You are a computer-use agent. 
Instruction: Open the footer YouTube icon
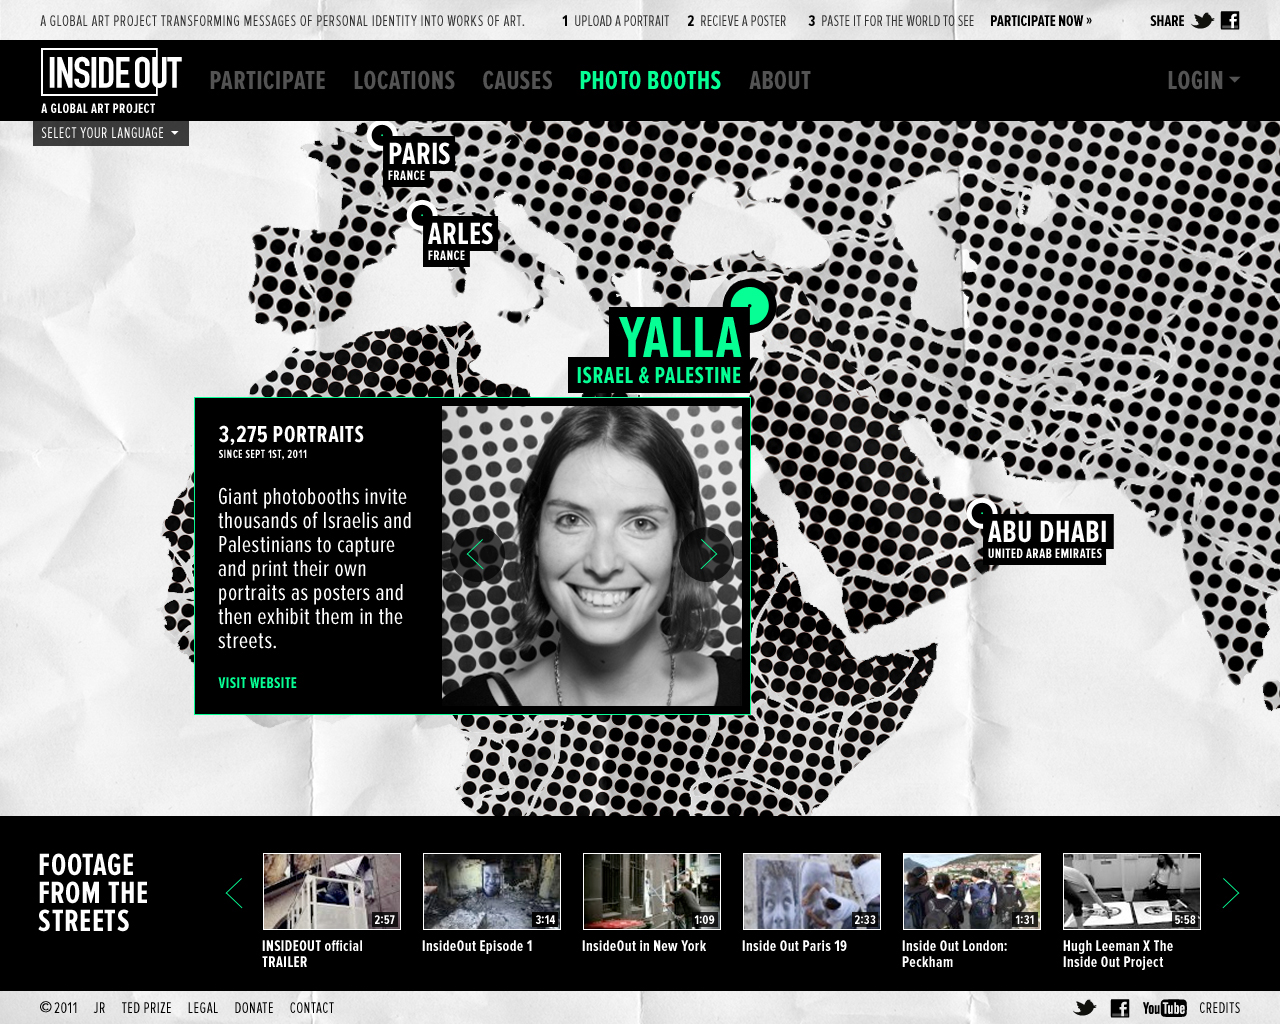(1164, 1008)
